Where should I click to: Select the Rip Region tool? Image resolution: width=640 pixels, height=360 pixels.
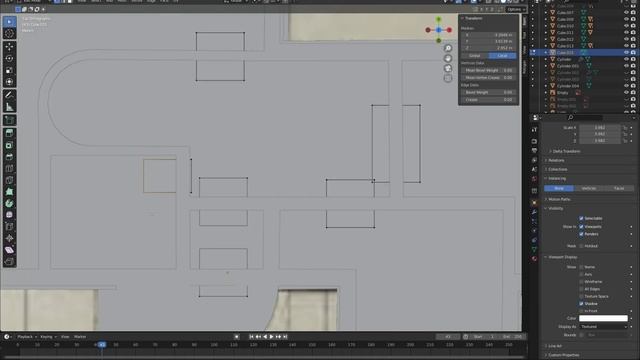[x=9, y=262]
